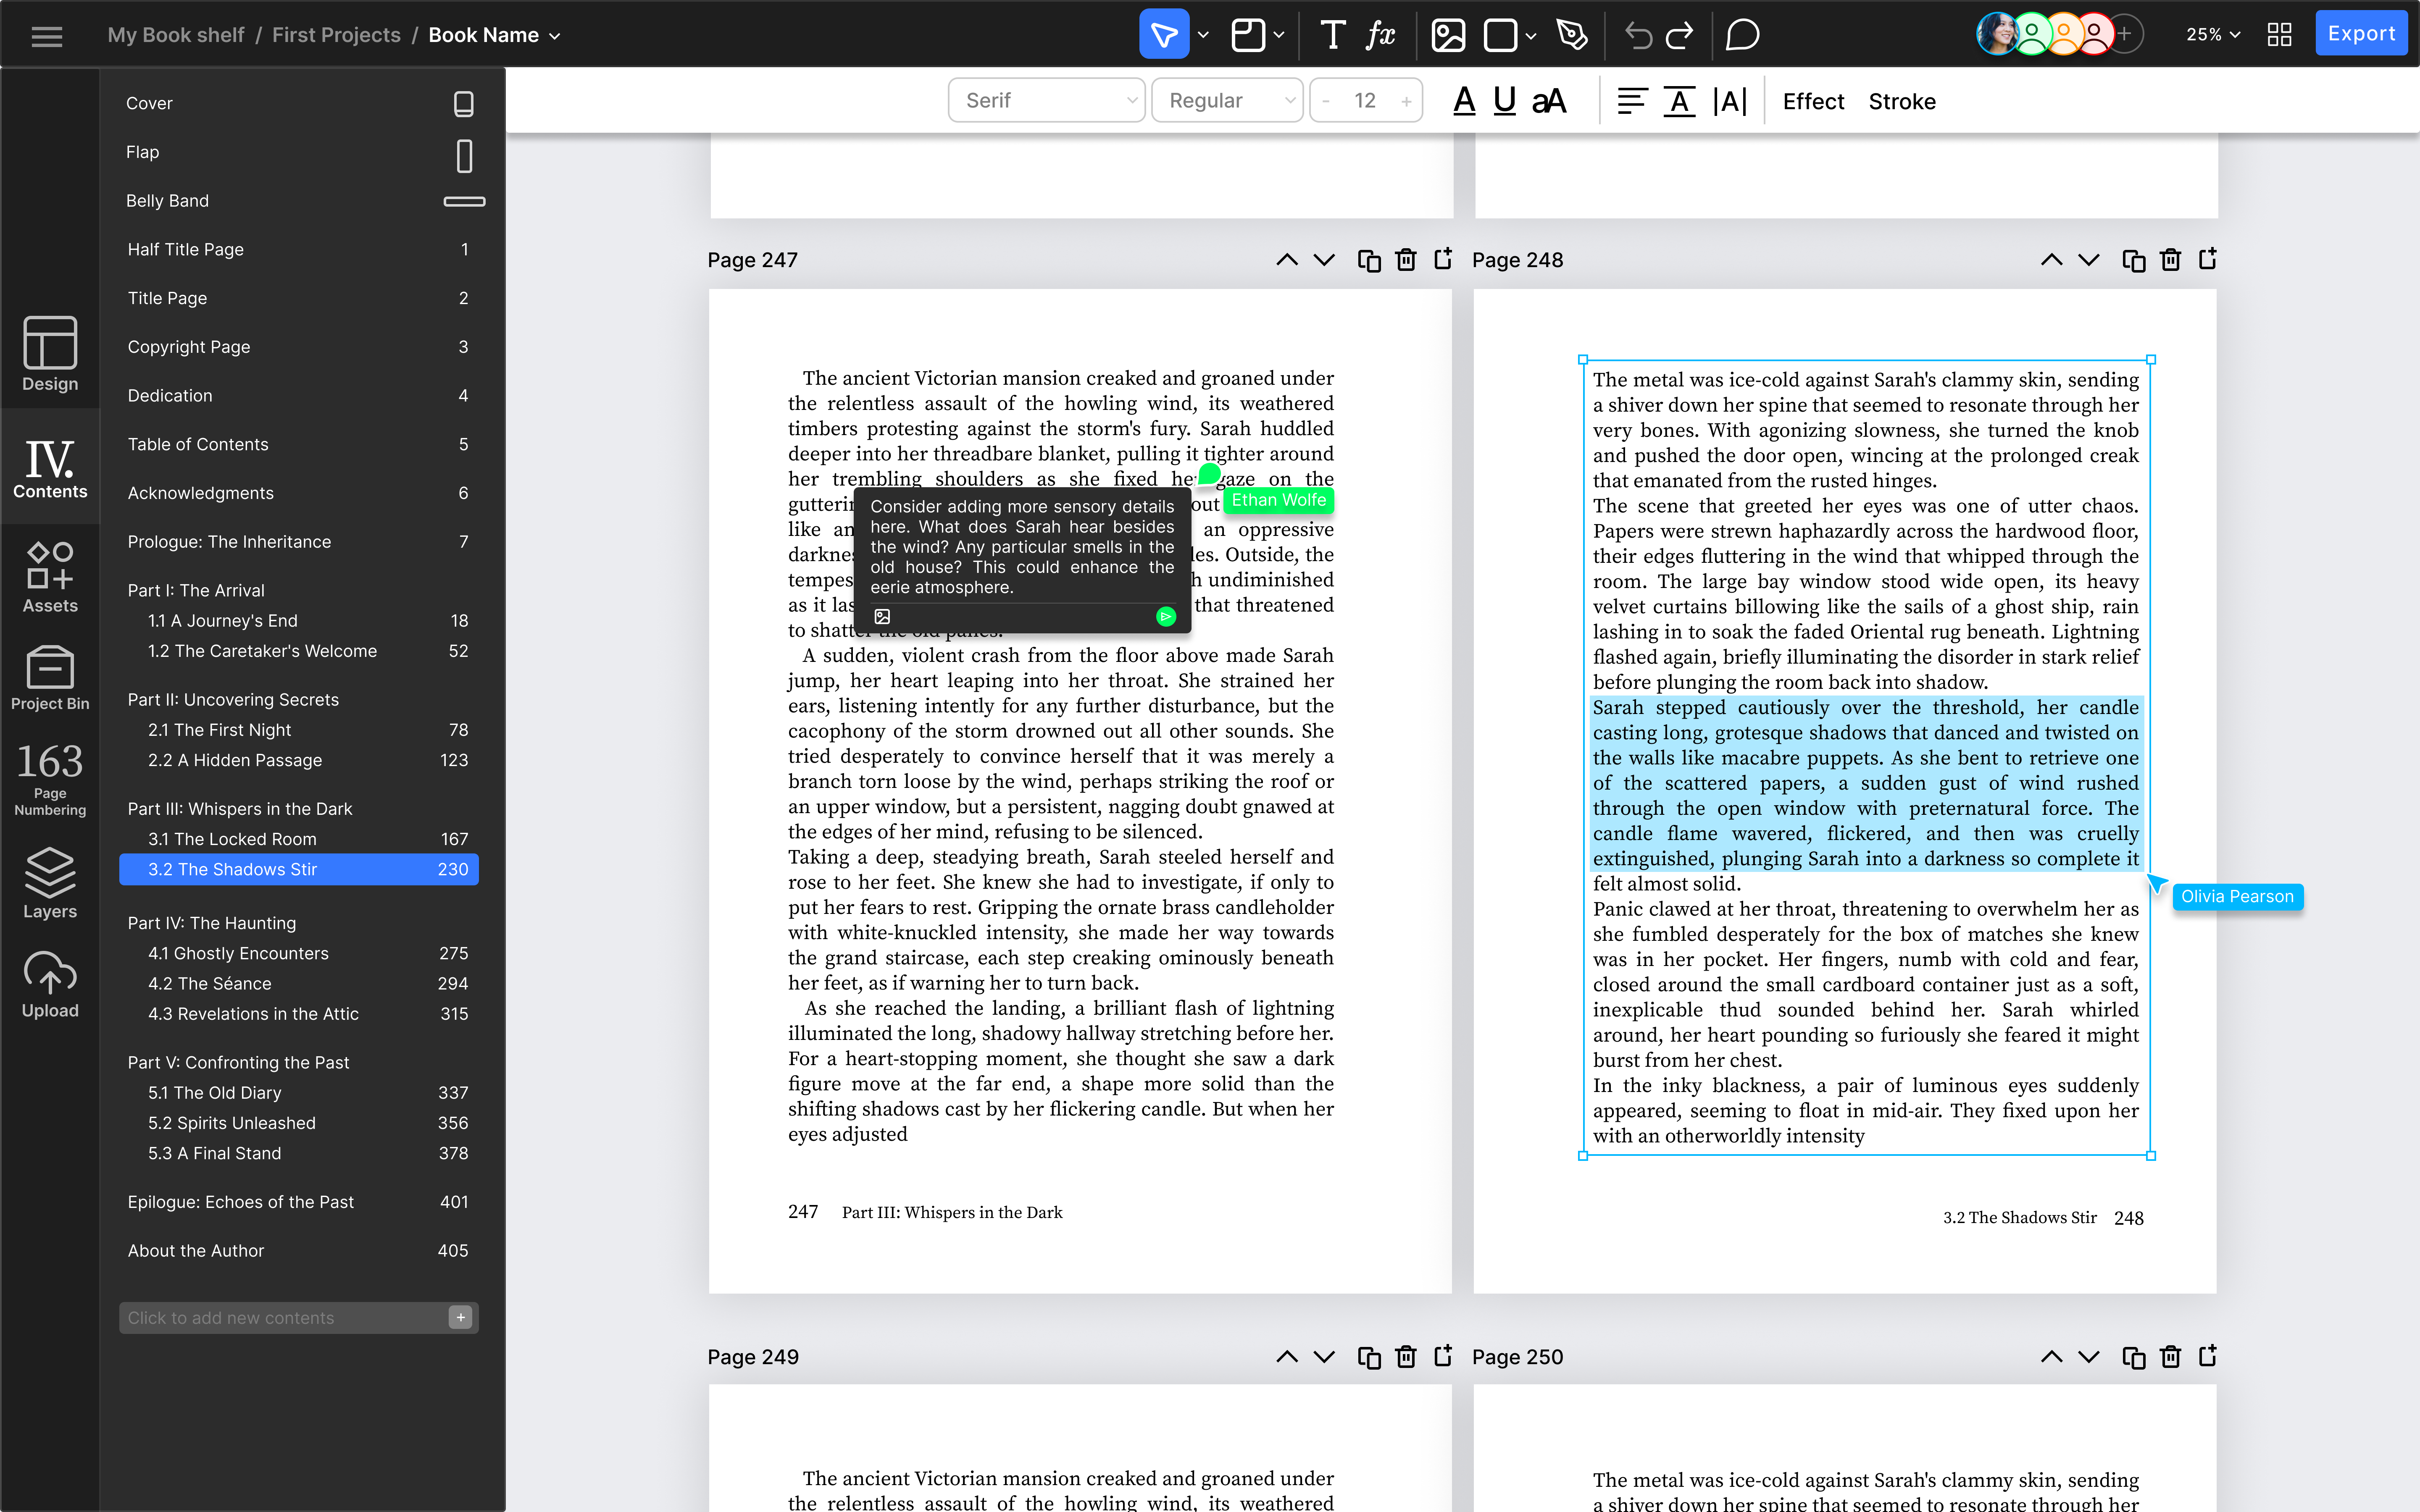Toggle underline text formatting
Image resolution: width=2420 pixels, height=1512 pixels.
(1504, 101)
